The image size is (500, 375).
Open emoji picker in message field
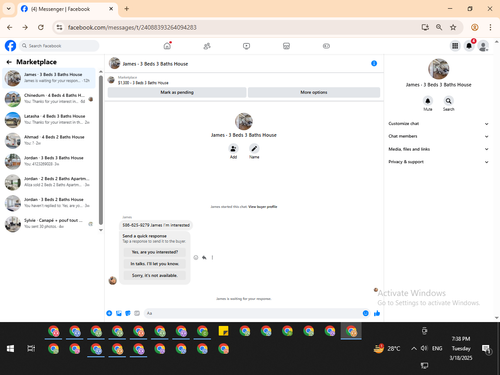click(366, 313)
